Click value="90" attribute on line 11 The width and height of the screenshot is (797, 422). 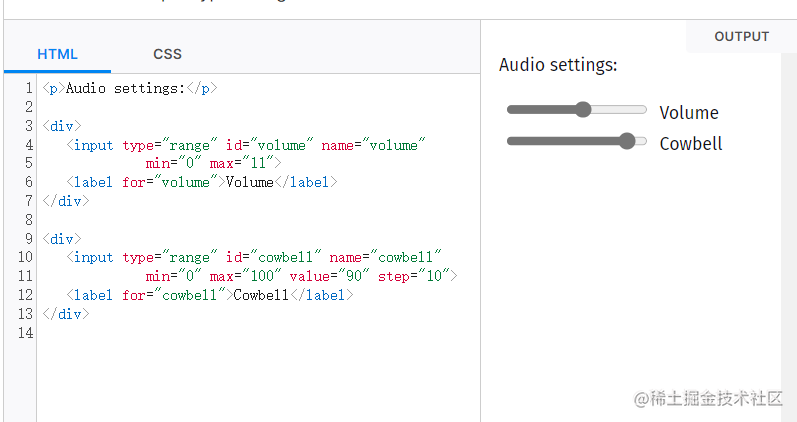click(x=329, y=276)
